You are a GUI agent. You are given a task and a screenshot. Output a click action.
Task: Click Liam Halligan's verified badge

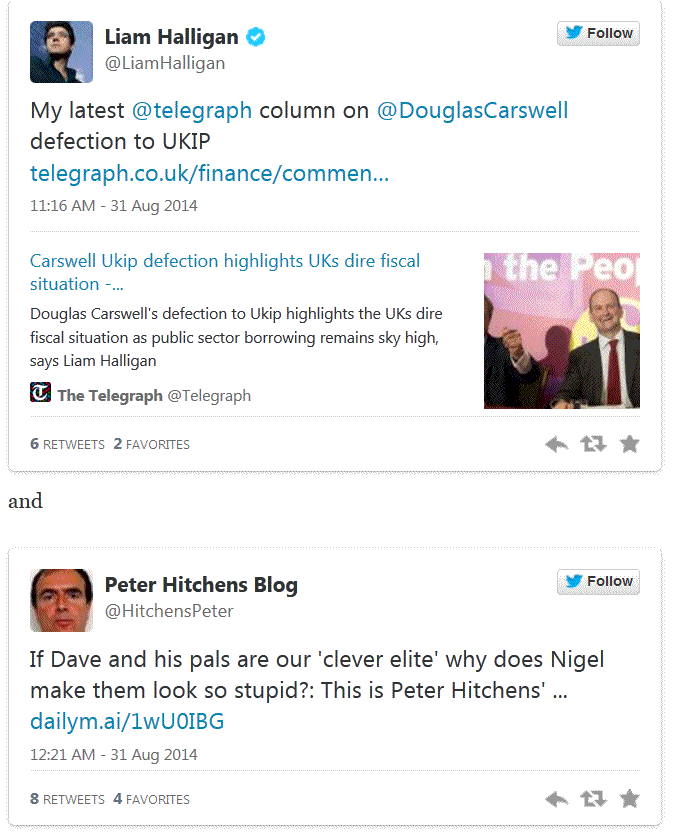(x=257, y=38)
